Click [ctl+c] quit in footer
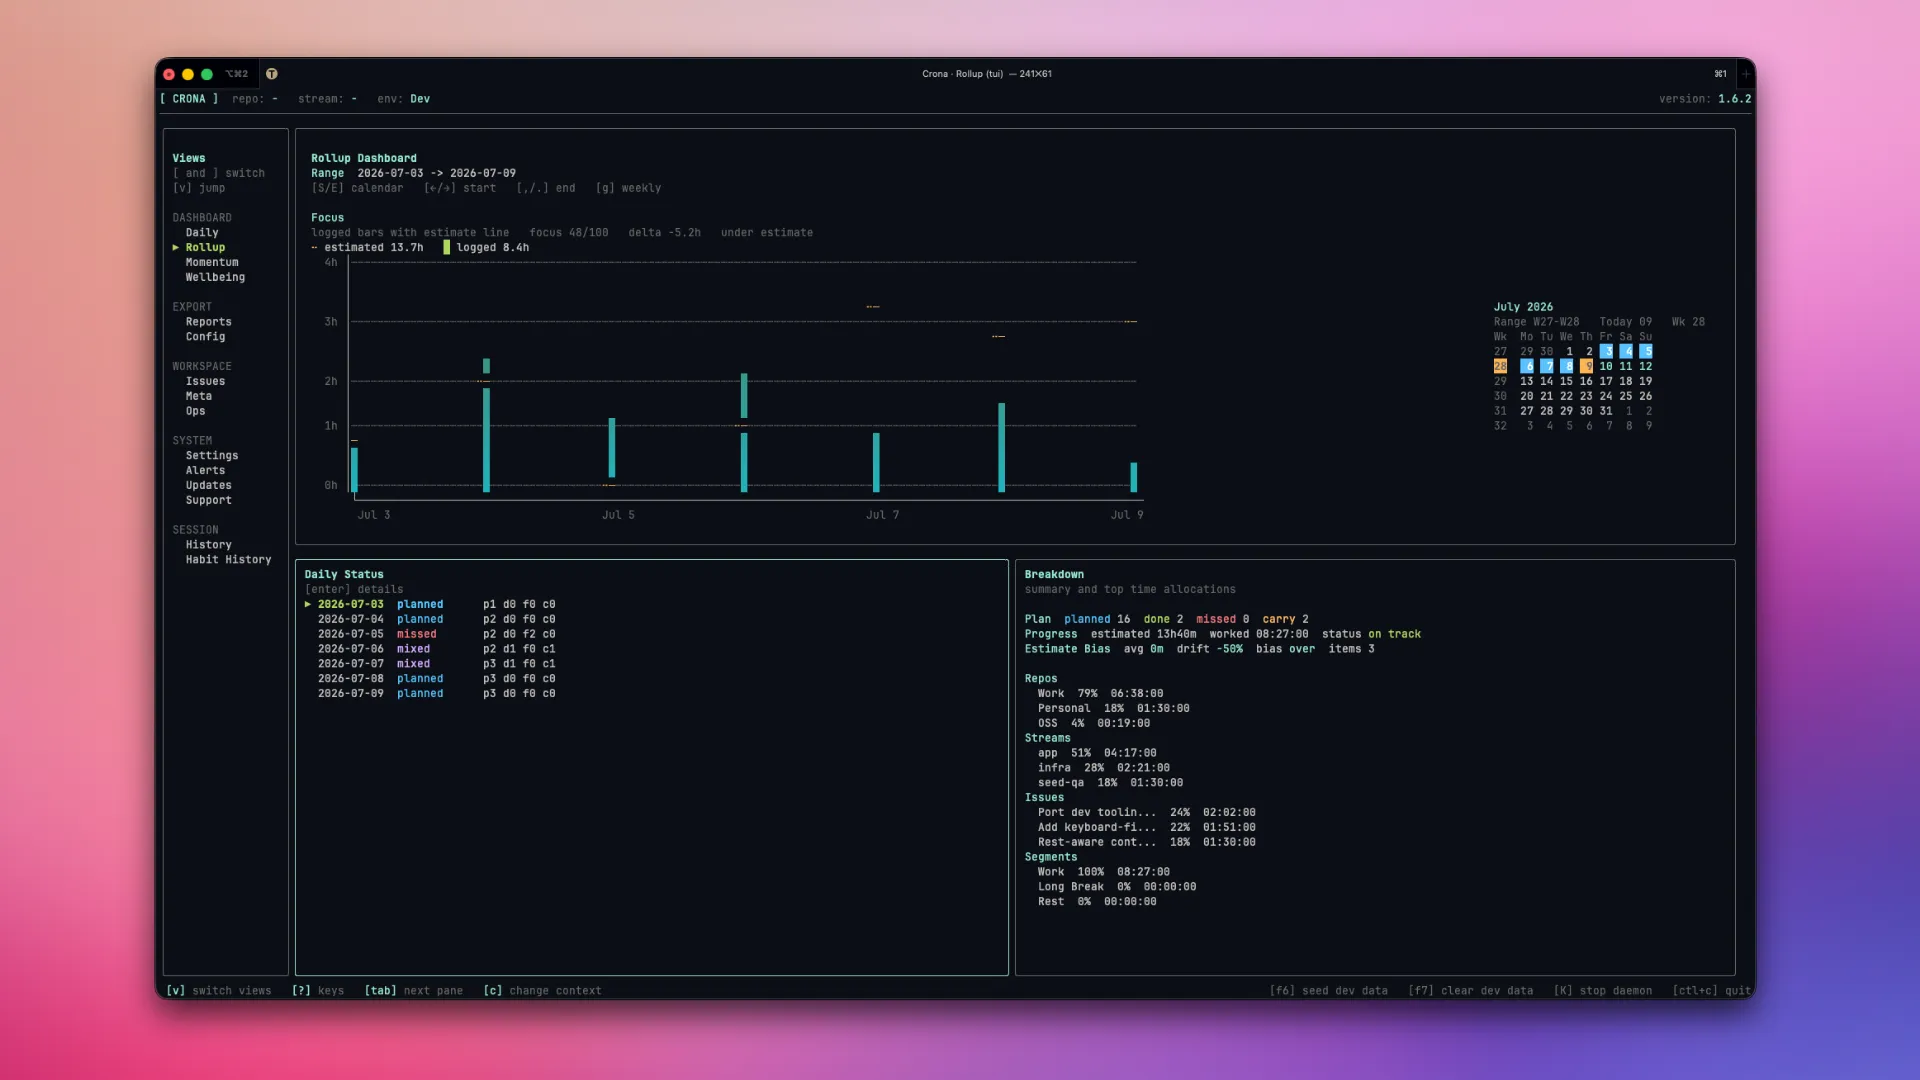 point(1711,991)
